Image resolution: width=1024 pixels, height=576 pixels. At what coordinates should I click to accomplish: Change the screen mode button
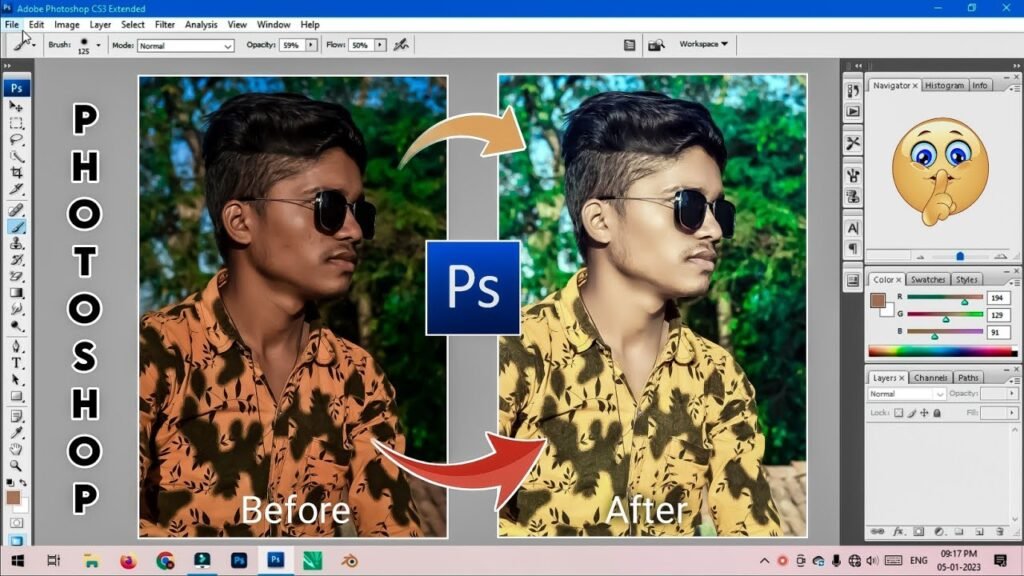pos(16,540)
